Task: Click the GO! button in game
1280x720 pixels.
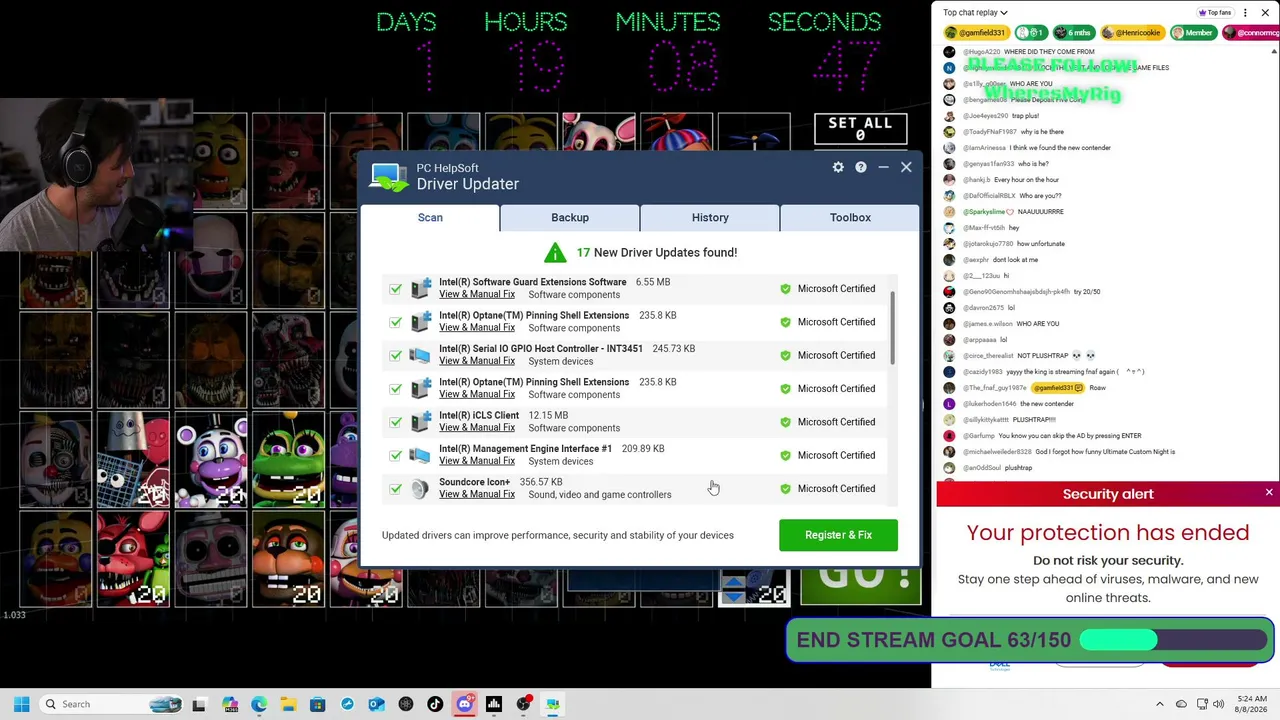Action: point(861,586)
